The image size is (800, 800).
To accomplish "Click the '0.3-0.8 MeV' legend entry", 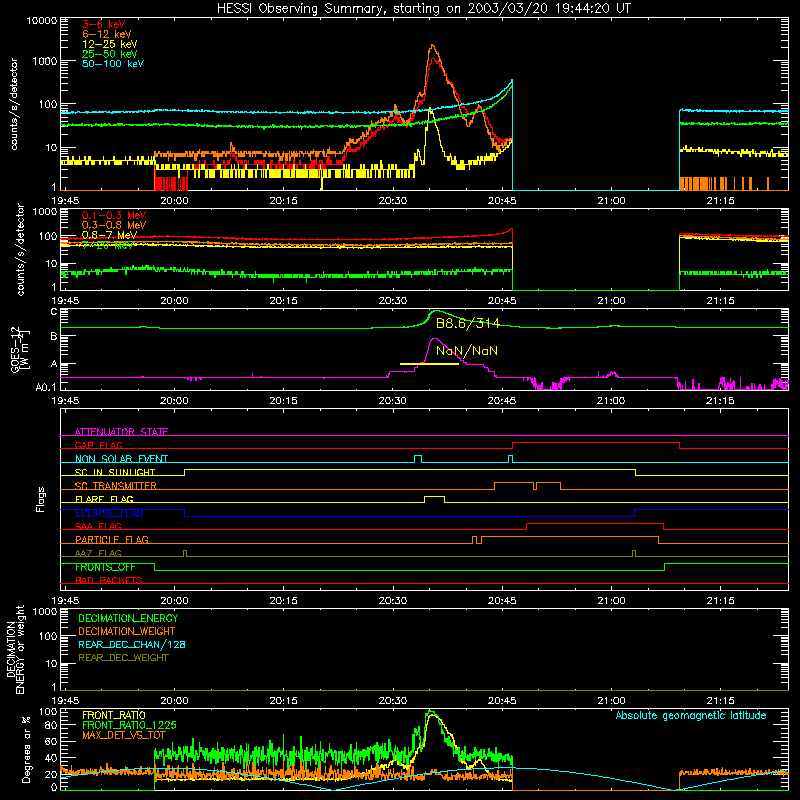I will [114, 225].
